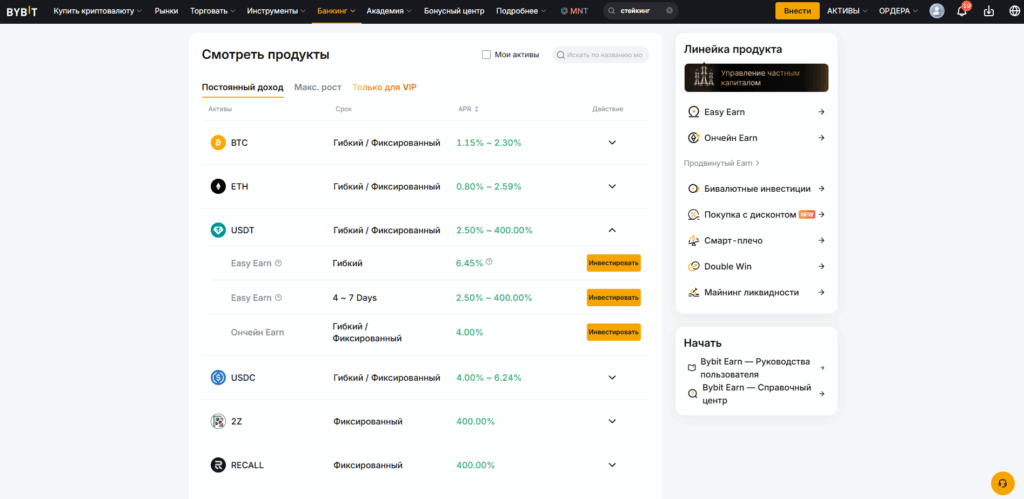Image resolution: width=1024 pixels, height=499 pixels.
Task: Click the Bybit logo in header
Action: click(23, 11)
